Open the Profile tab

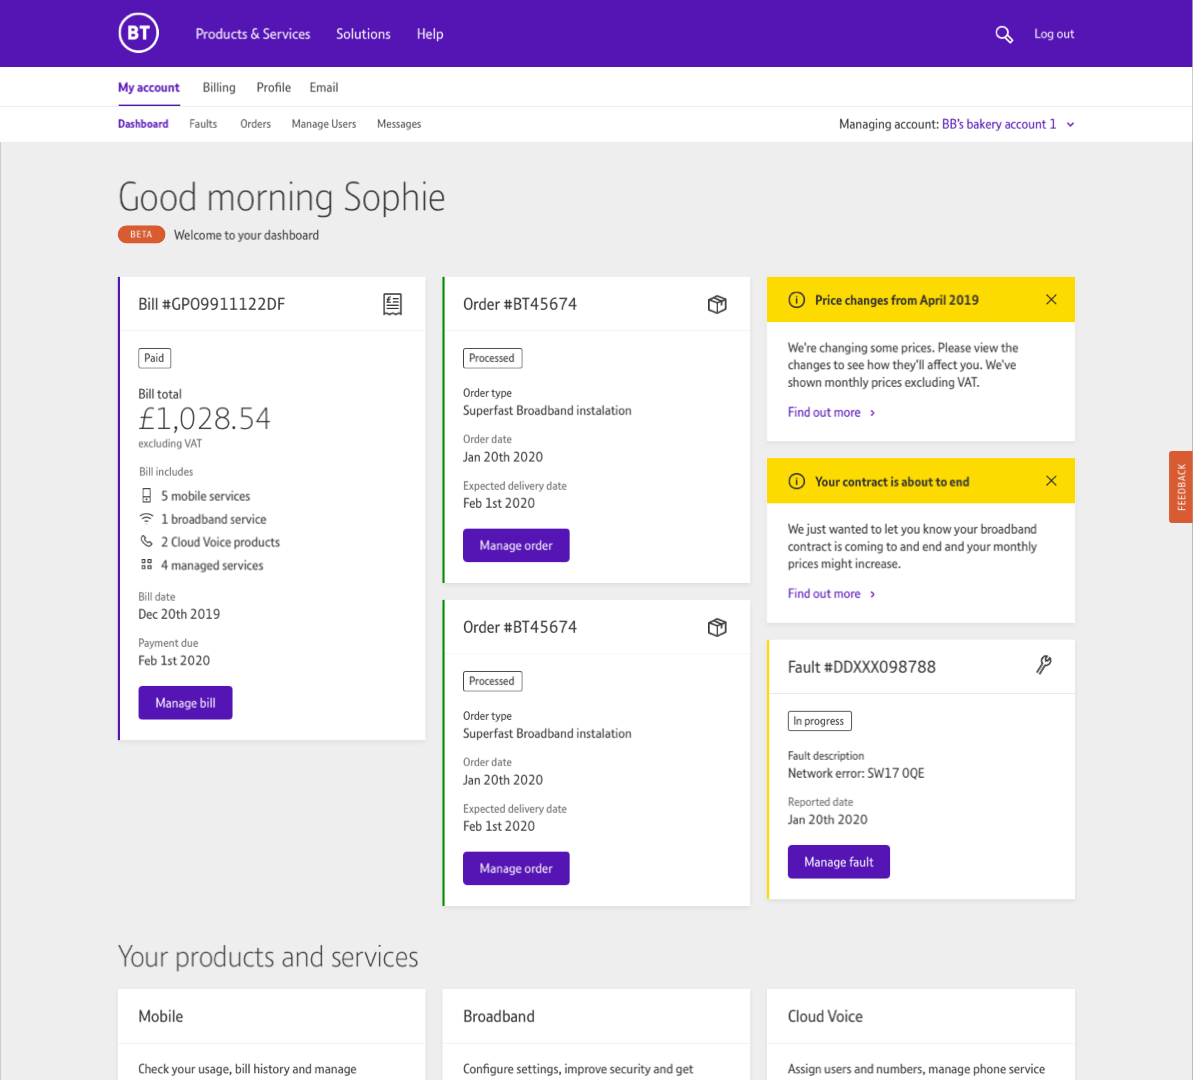(273, 88)
